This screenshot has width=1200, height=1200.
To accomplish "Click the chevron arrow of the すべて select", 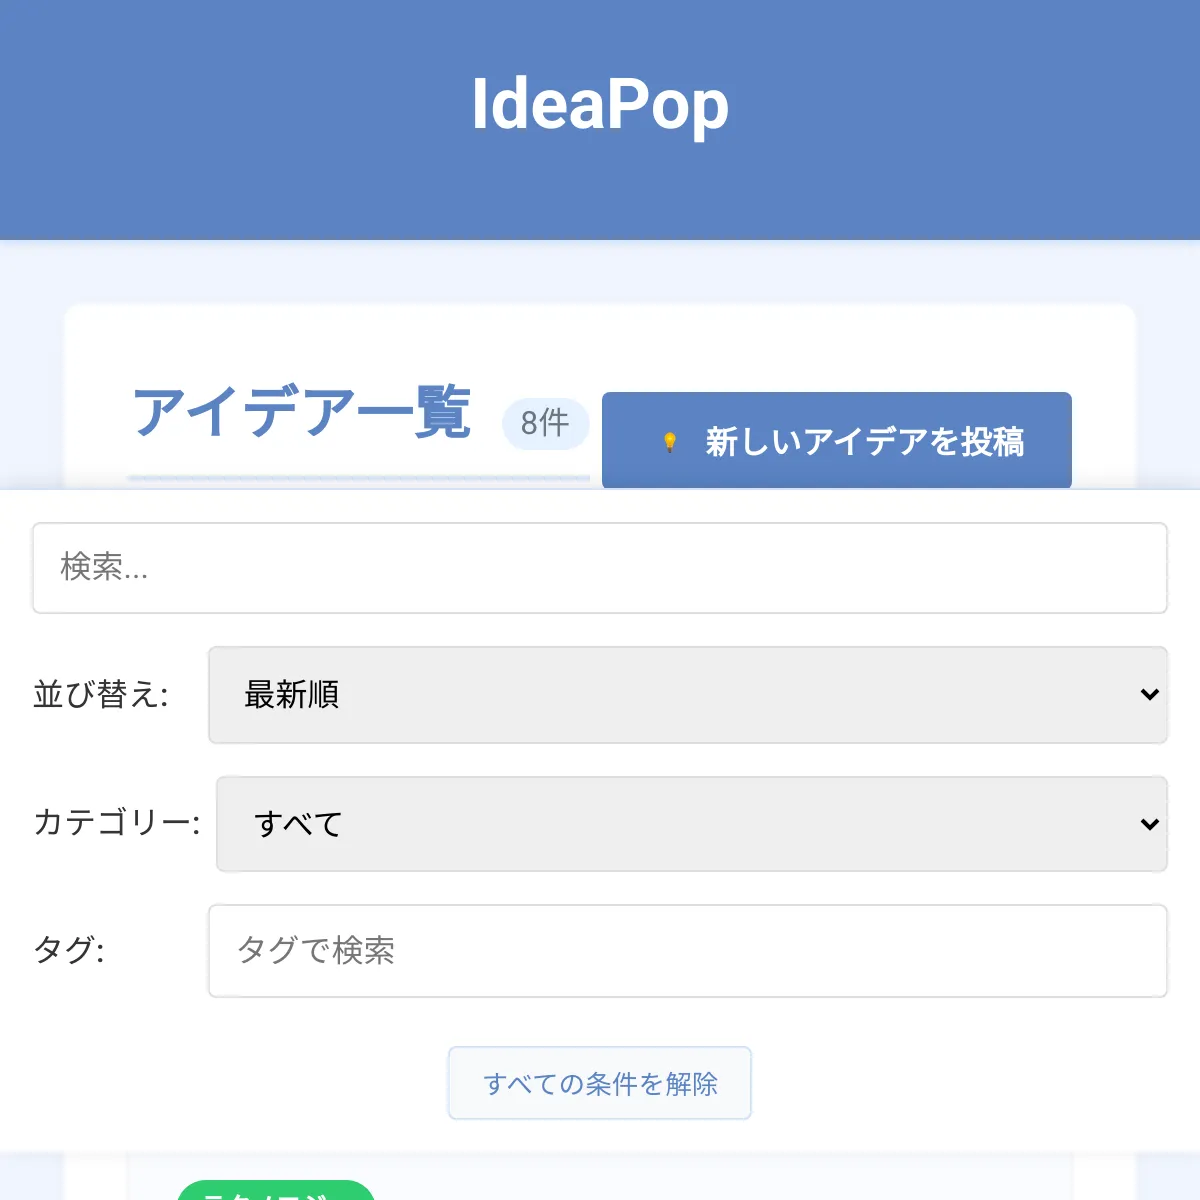I will [x=1149, y=824].
